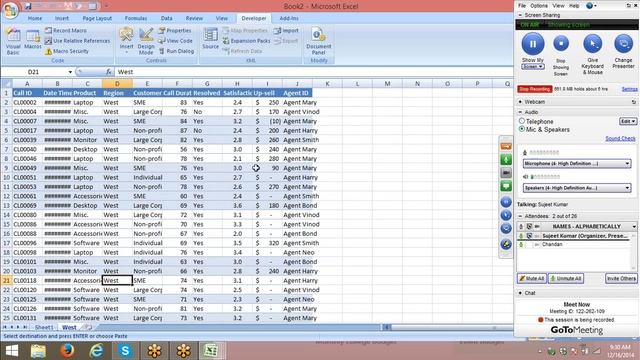Screen dimensions: 640x360
Task: Click the Mute All button
Action: point(532,278)
